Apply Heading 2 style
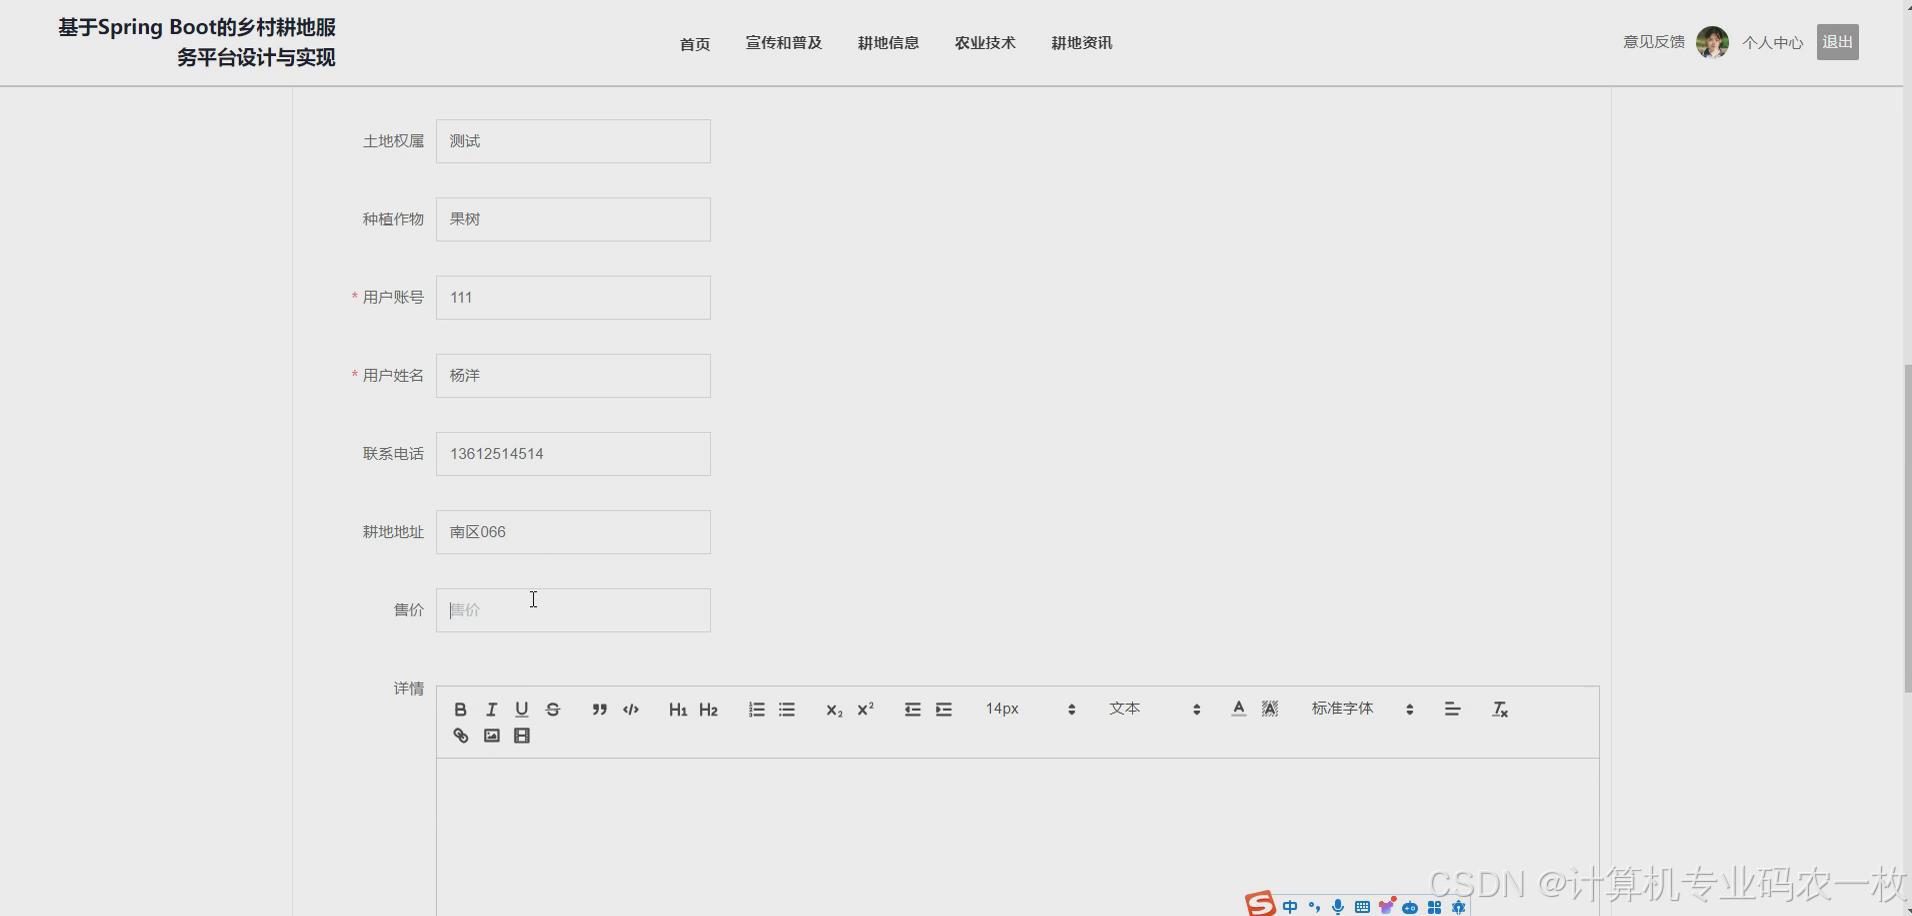 click(x=708, y=709)
